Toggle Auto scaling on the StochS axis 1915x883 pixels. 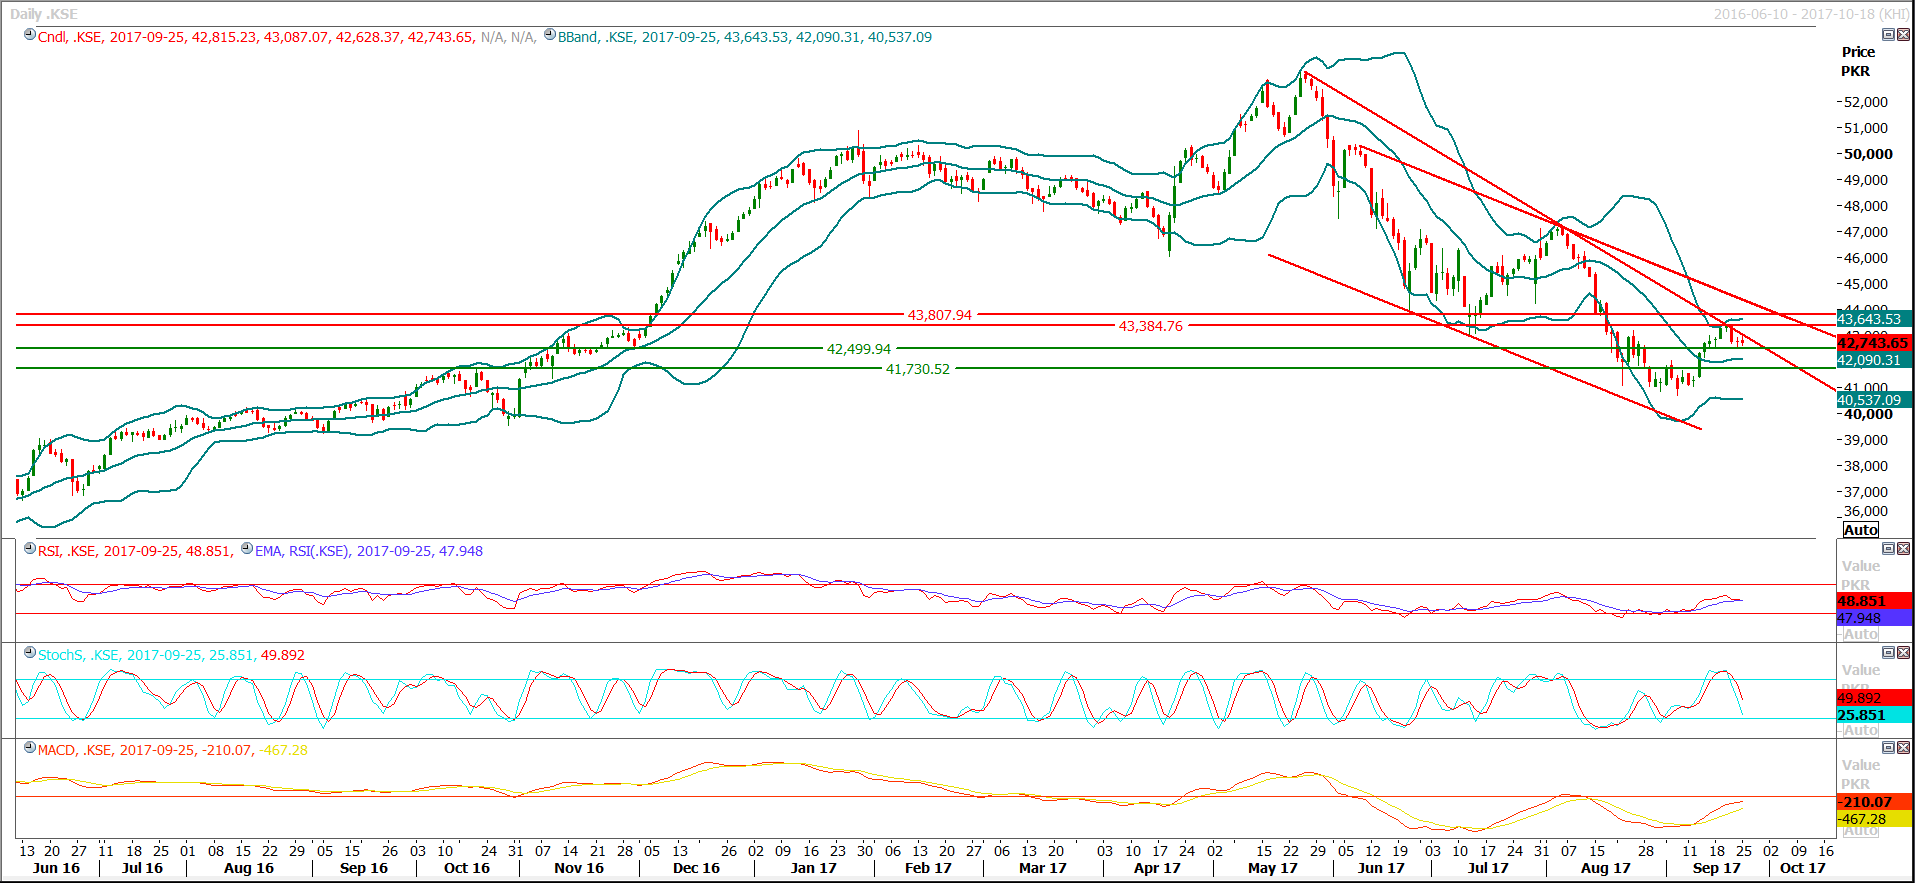click(x=1860, y=730)
